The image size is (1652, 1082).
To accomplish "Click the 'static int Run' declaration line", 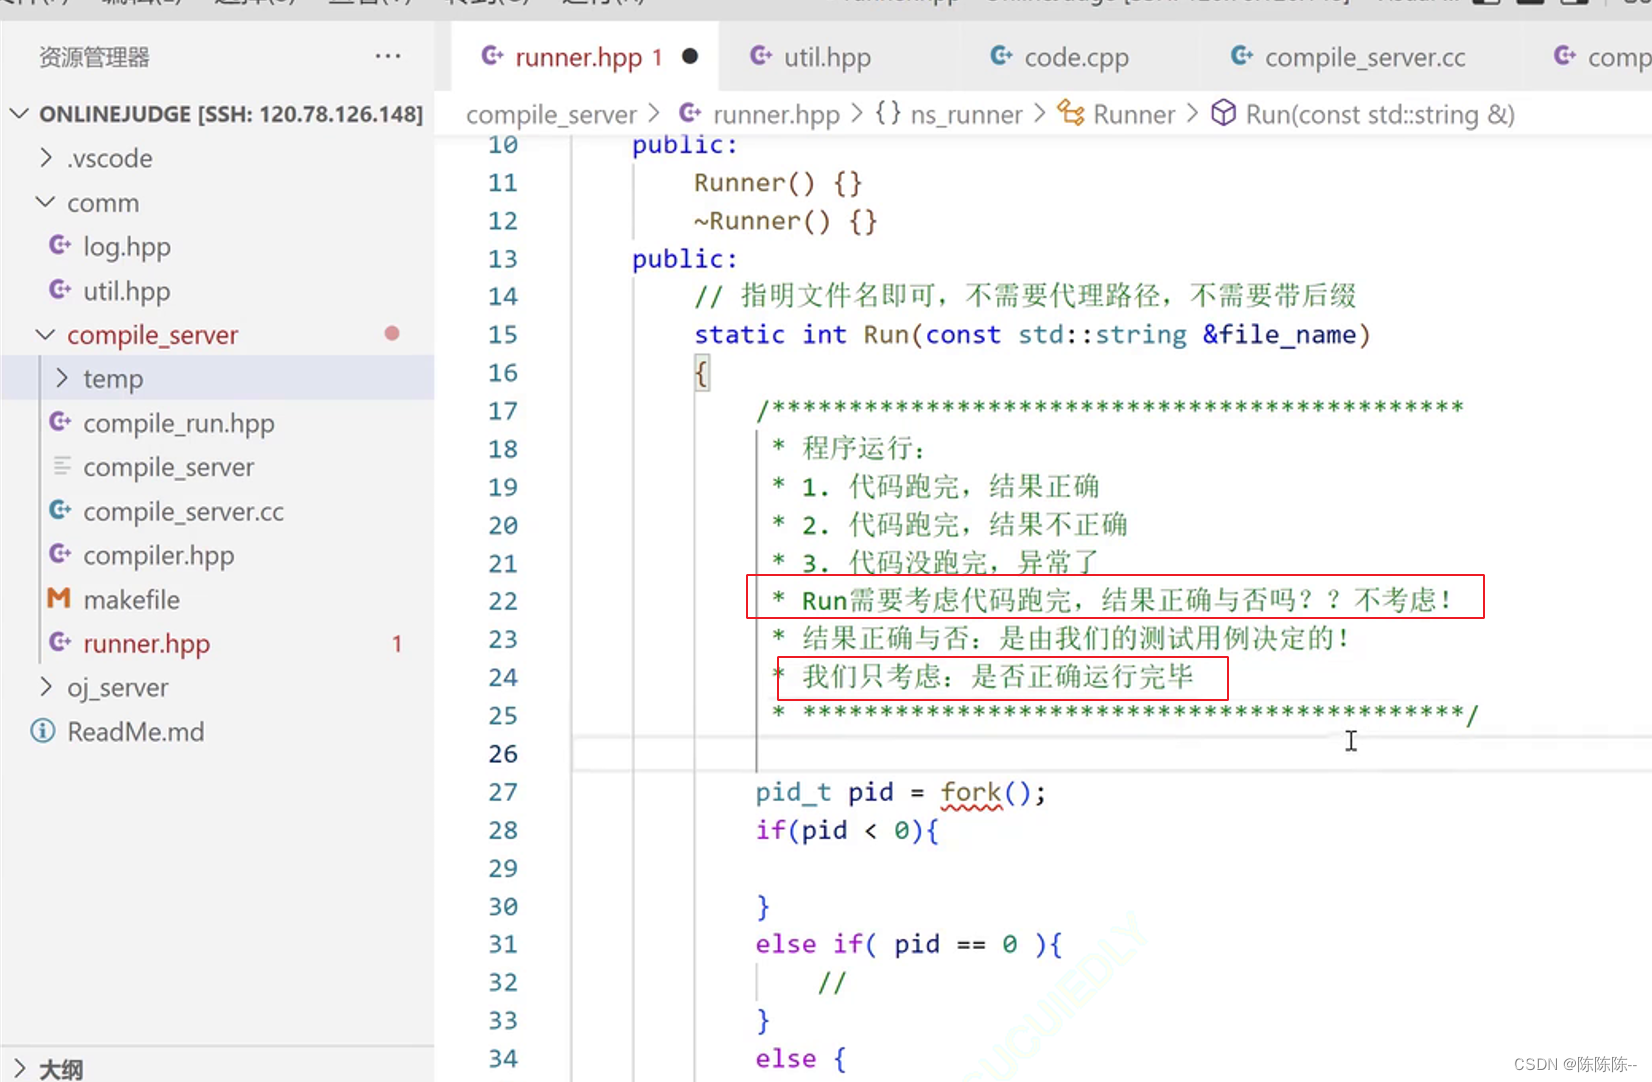I will point(1032,334).
